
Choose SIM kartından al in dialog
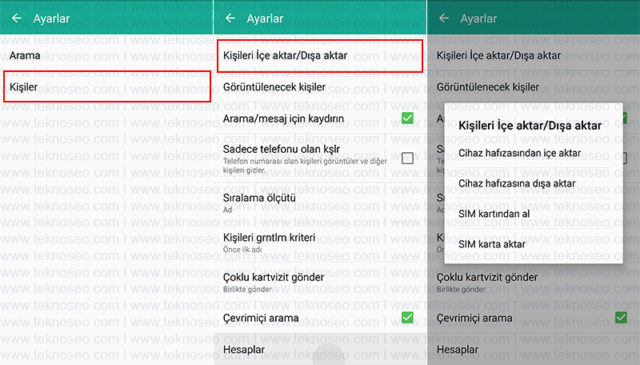(533, 214)
